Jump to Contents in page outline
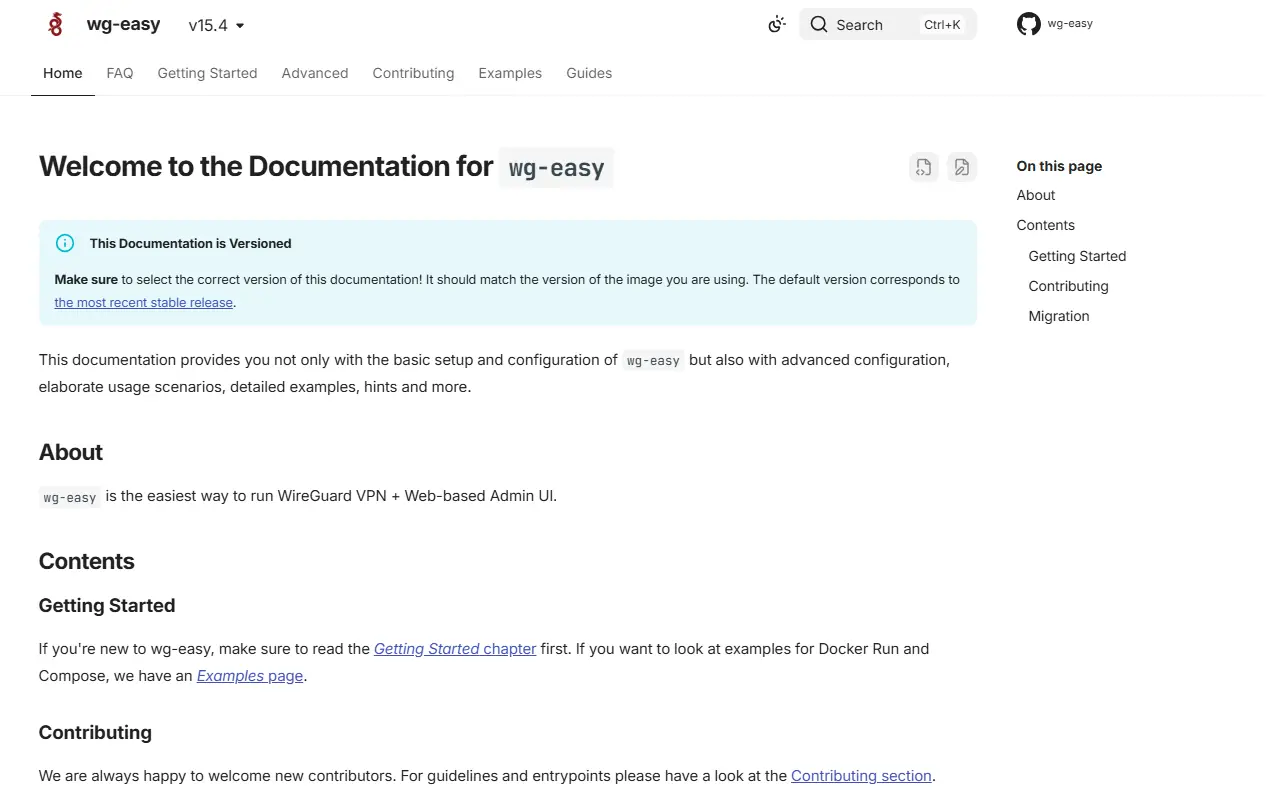 coord(1046,225)
